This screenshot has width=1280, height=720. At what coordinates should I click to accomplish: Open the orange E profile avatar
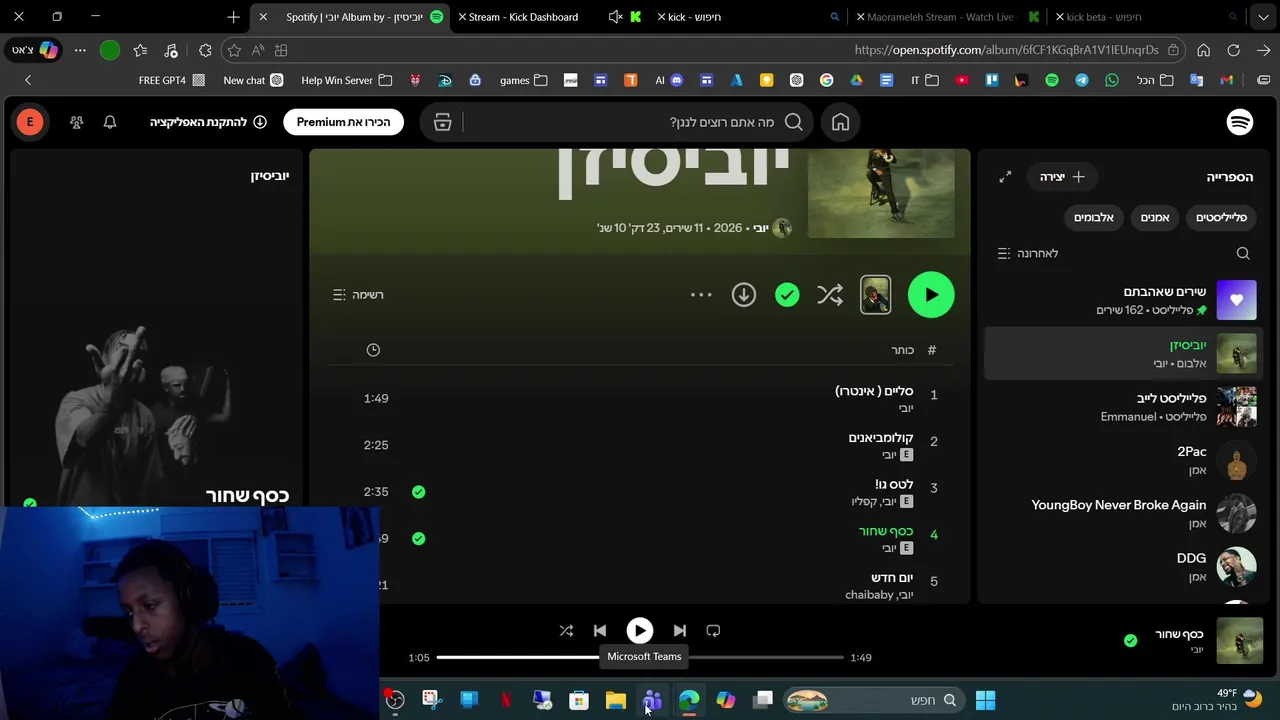click(30, 122)
